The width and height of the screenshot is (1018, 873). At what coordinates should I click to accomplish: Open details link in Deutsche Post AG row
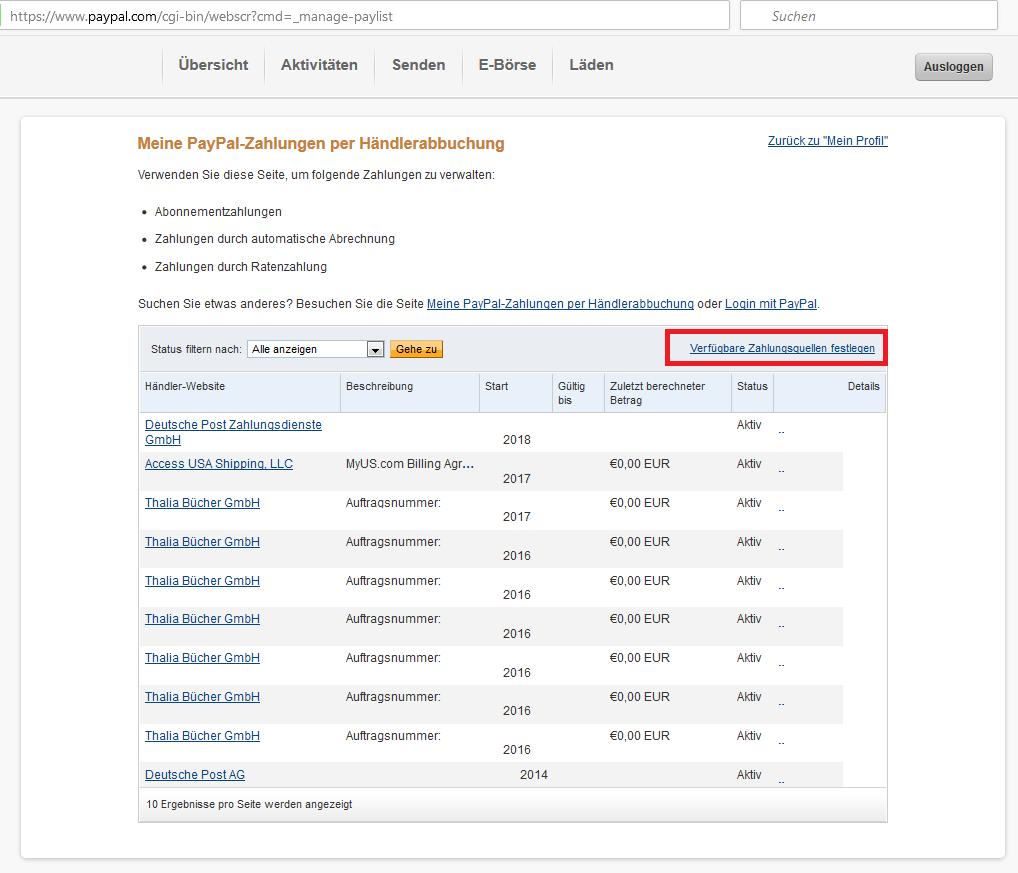pyautogui.click(x=781, y=782)
